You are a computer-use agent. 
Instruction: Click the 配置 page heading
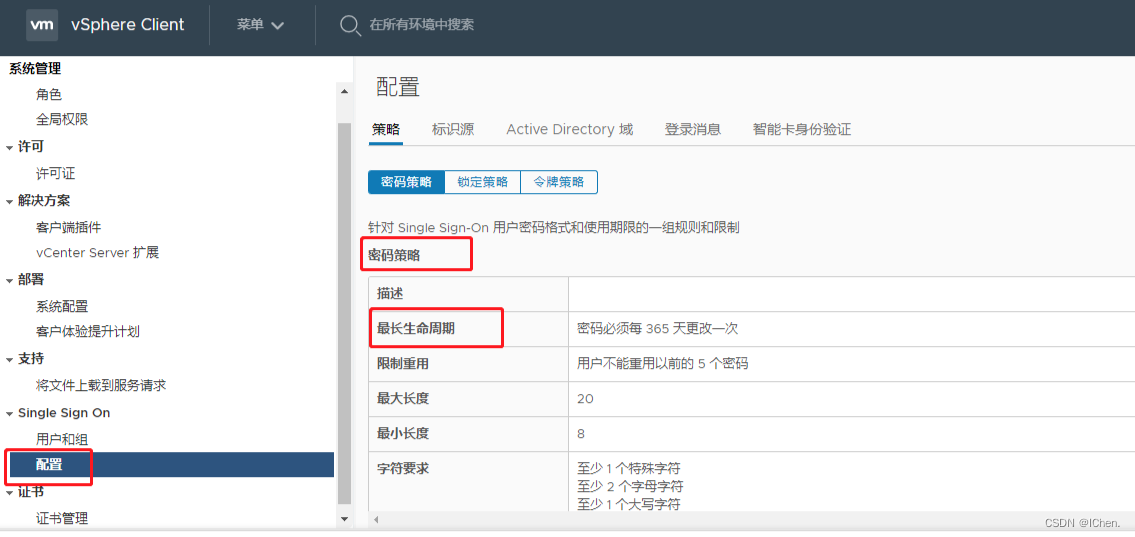[x=398, y=87]
